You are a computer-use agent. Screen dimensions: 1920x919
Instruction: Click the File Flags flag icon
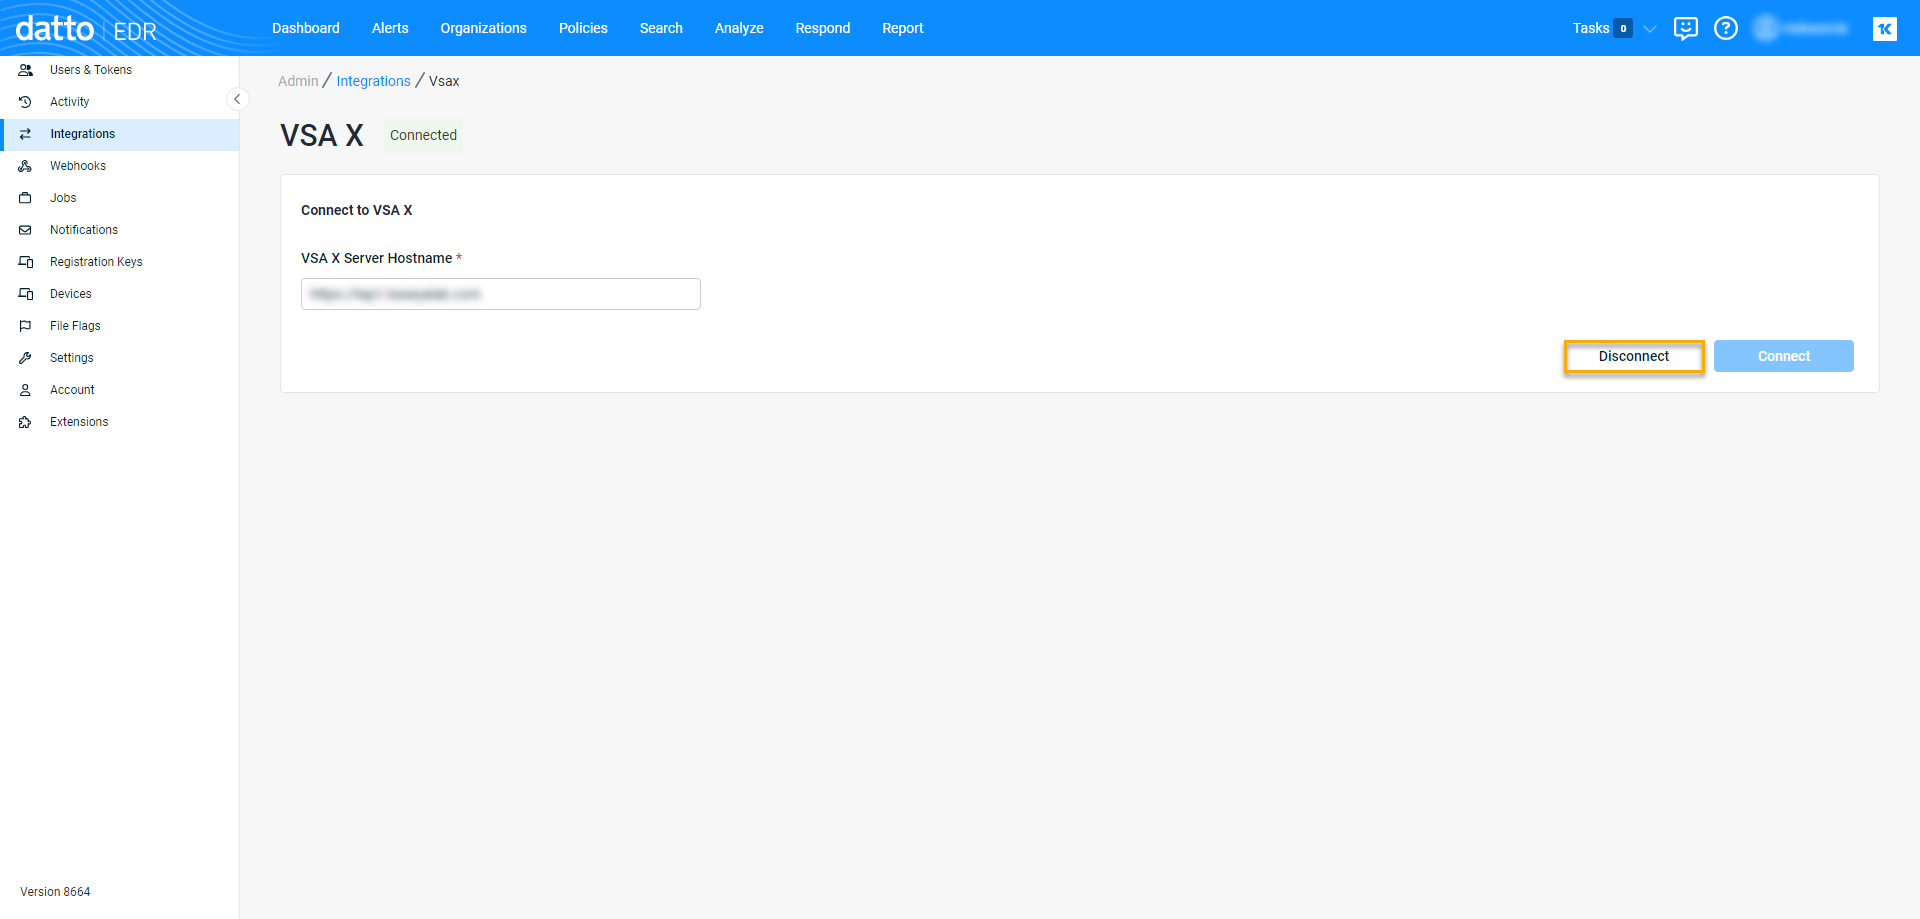tap(26, 326)
